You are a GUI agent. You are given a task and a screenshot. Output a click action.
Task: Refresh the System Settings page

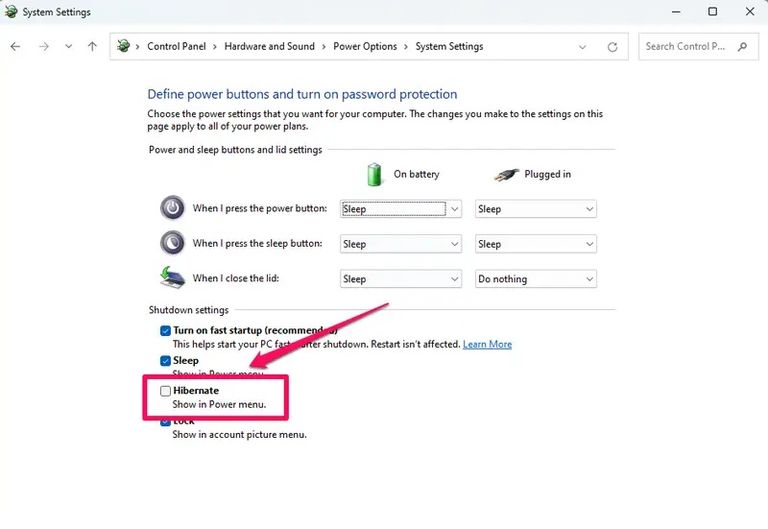pos(612,47)
